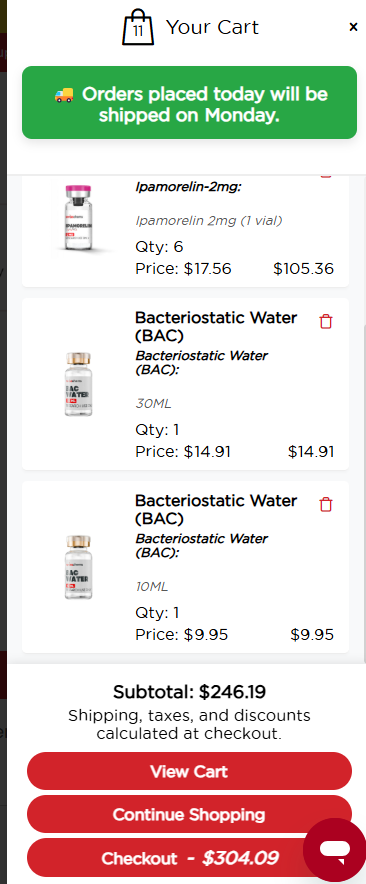Click the green shipping notice banner

(189, 103)
